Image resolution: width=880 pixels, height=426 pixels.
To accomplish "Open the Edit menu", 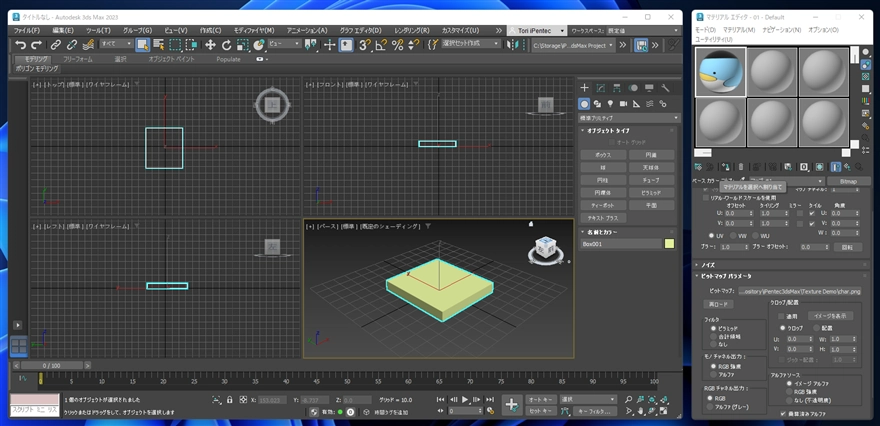I will tap(63, 30).
